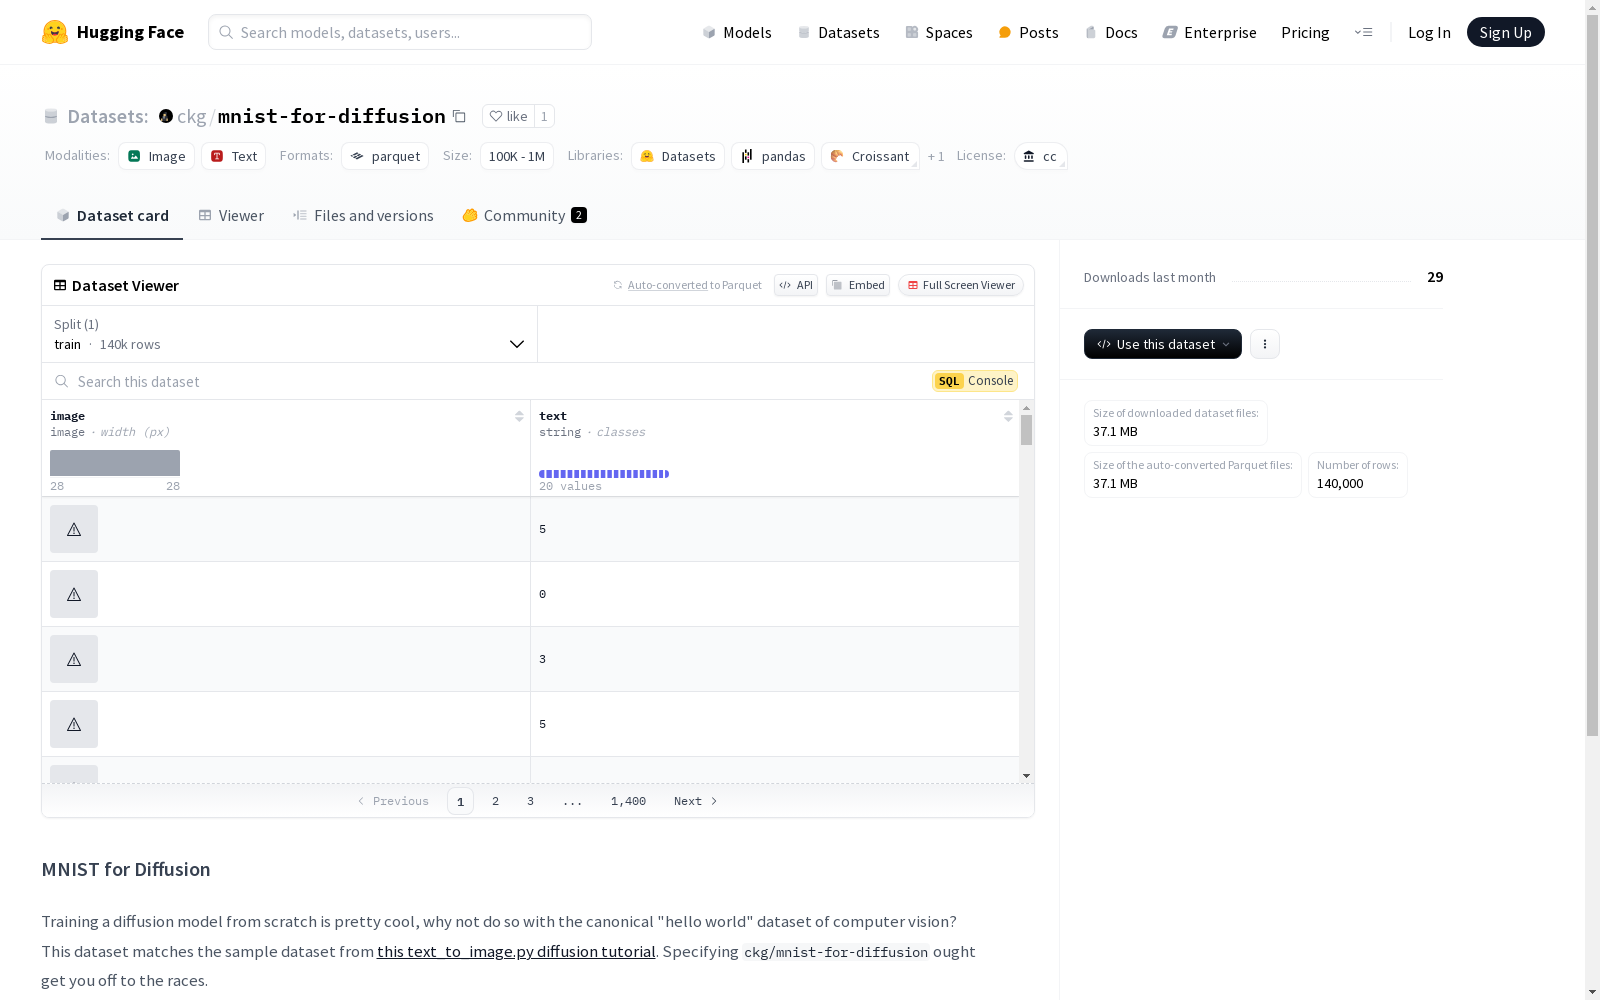The height and width of the screenshot is (1000, 1600).
Task: Open Docs in the top navigation
Action: click(x=1111, y=32)
